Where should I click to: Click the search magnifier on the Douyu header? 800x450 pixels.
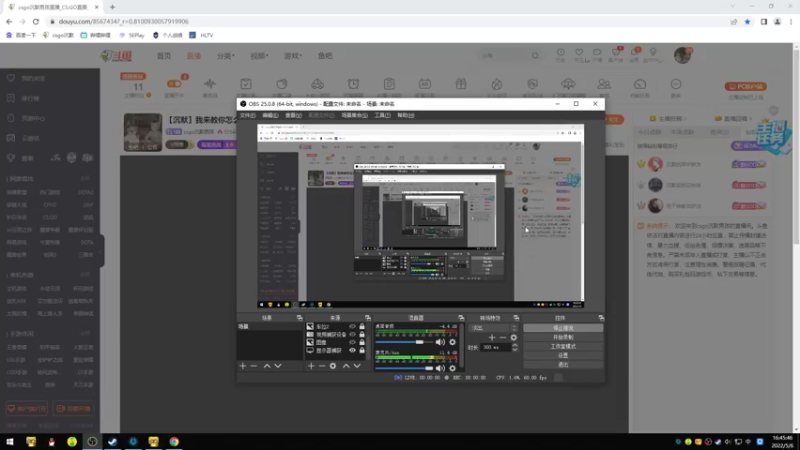click(x=535, y=56)
